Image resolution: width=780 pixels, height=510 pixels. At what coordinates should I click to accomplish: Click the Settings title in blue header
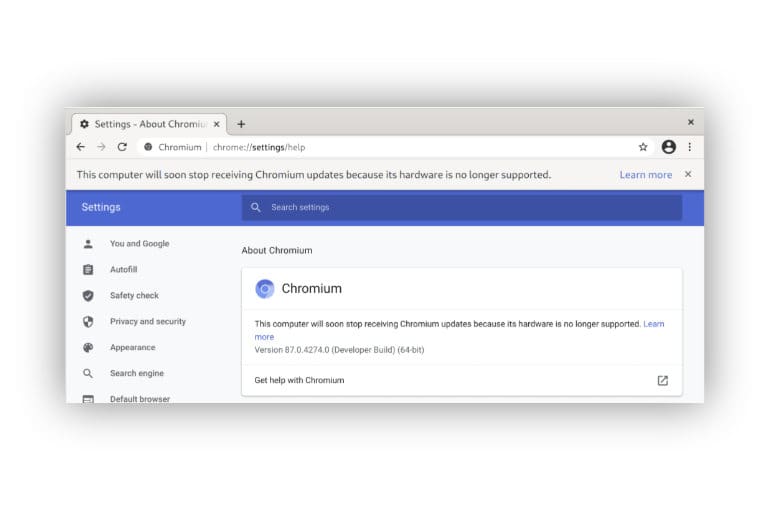[101, 207]
